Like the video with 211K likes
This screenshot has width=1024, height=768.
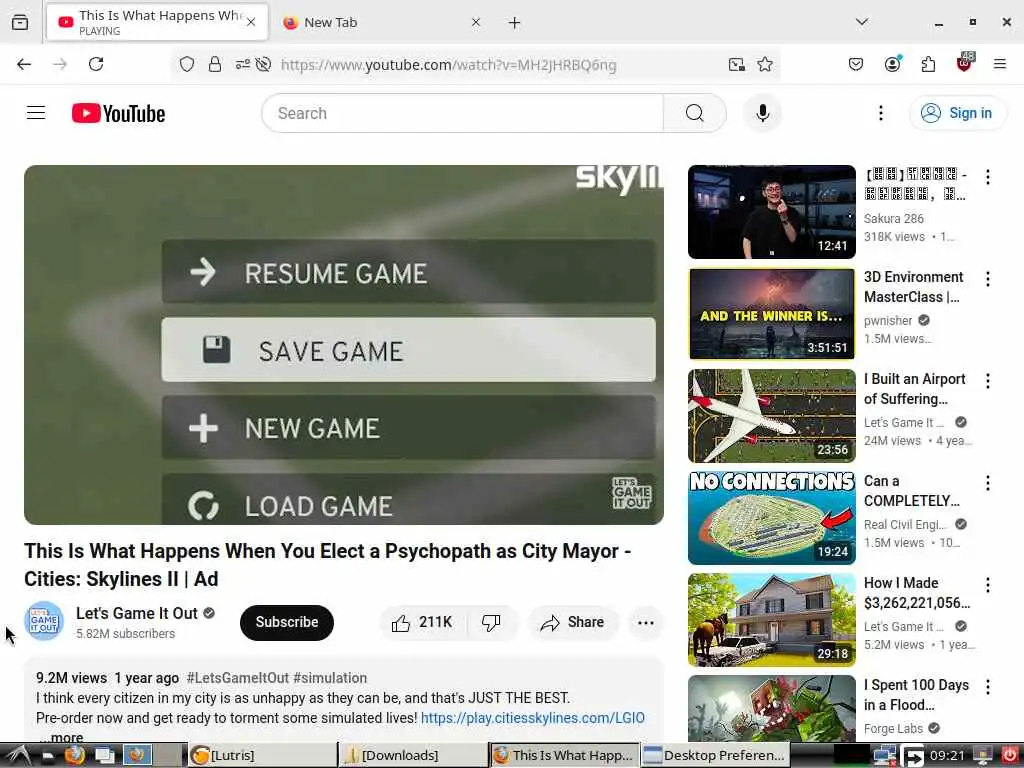click(423, 622)
